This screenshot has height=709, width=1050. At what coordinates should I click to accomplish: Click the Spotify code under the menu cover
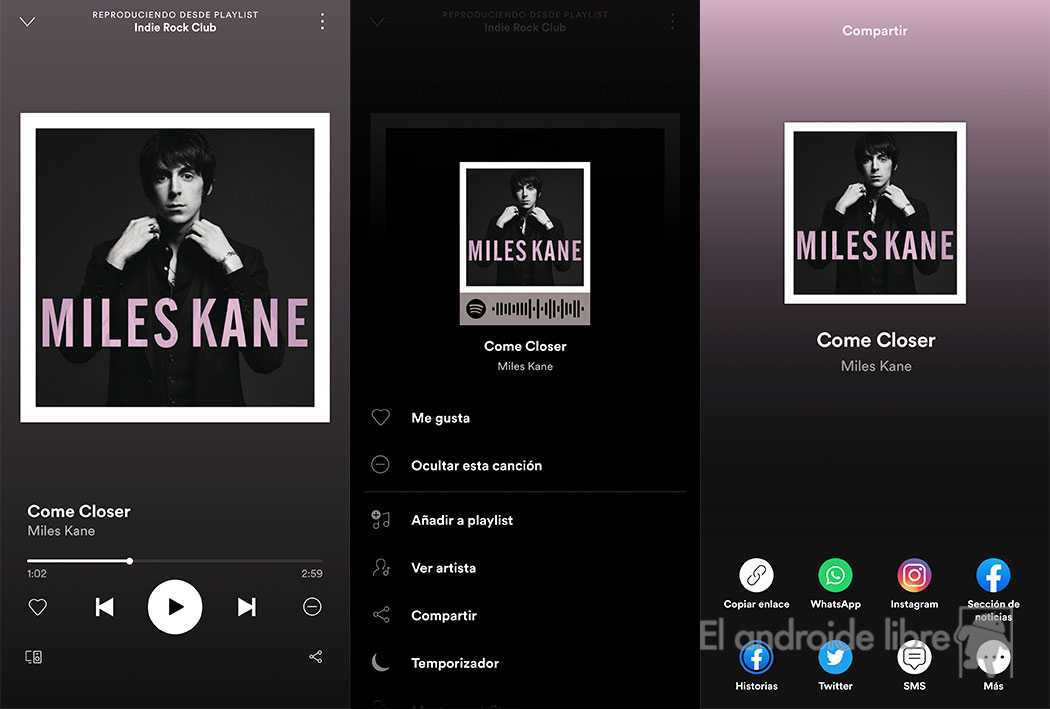(x=525, y=309)
